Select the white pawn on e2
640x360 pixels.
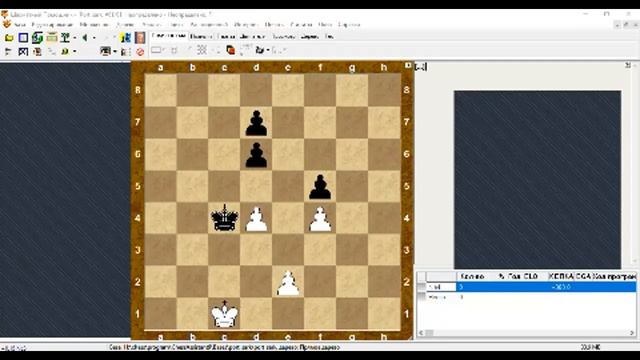pyautogui.click(x=288, y=283)
